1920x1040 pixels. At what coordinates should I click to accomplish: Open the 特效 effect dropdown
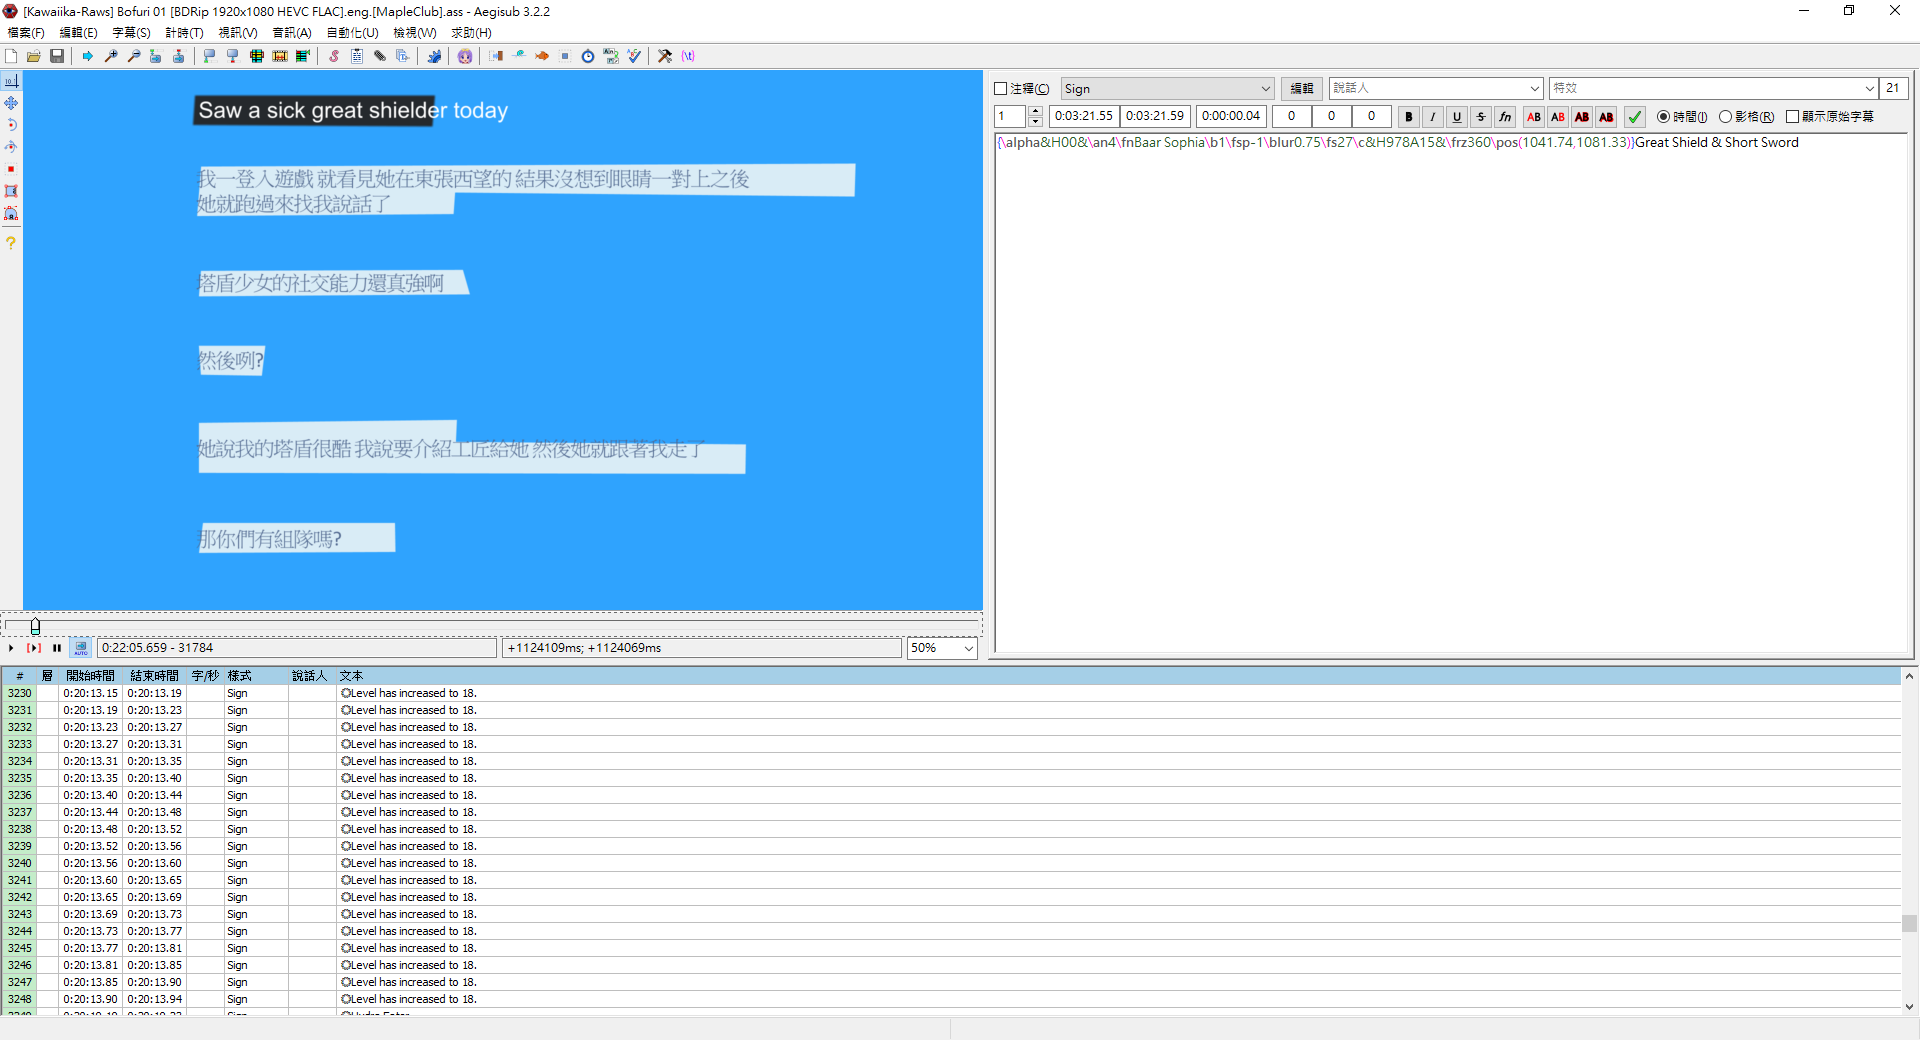coord(1713,89)
